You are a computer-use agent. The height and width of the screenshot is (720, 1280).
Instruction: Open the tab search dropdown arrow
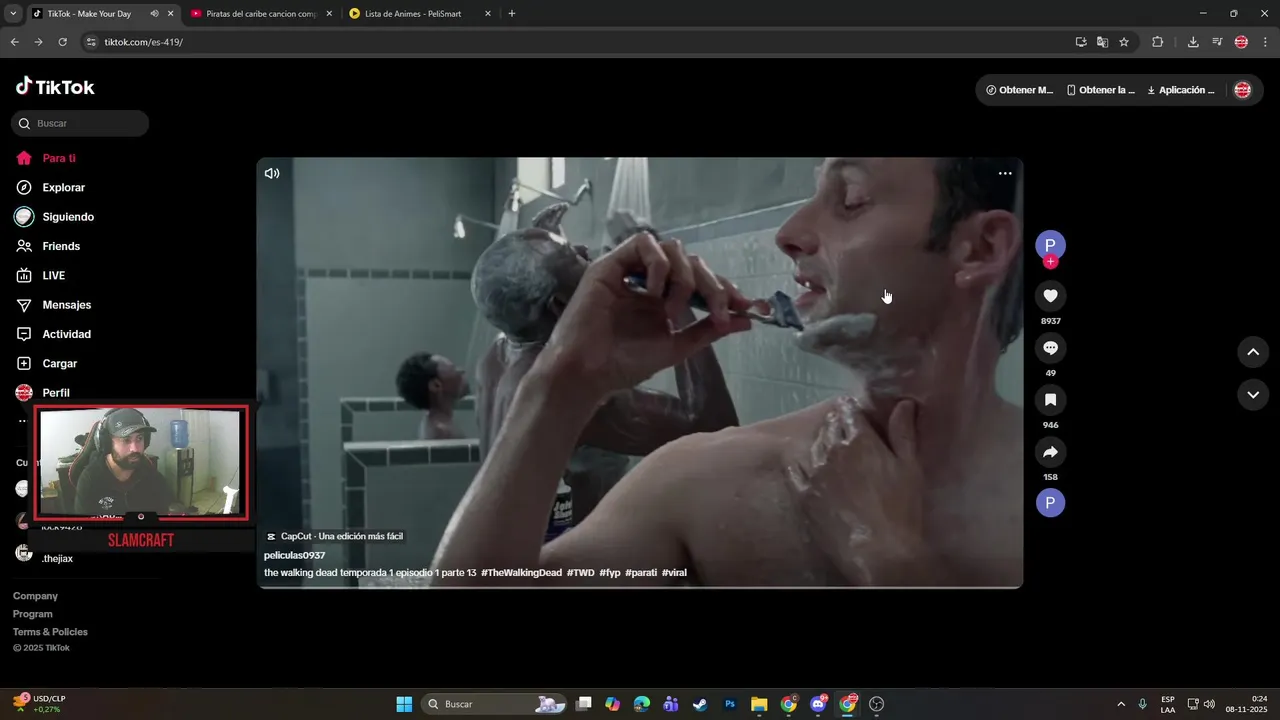coord(13,14)
